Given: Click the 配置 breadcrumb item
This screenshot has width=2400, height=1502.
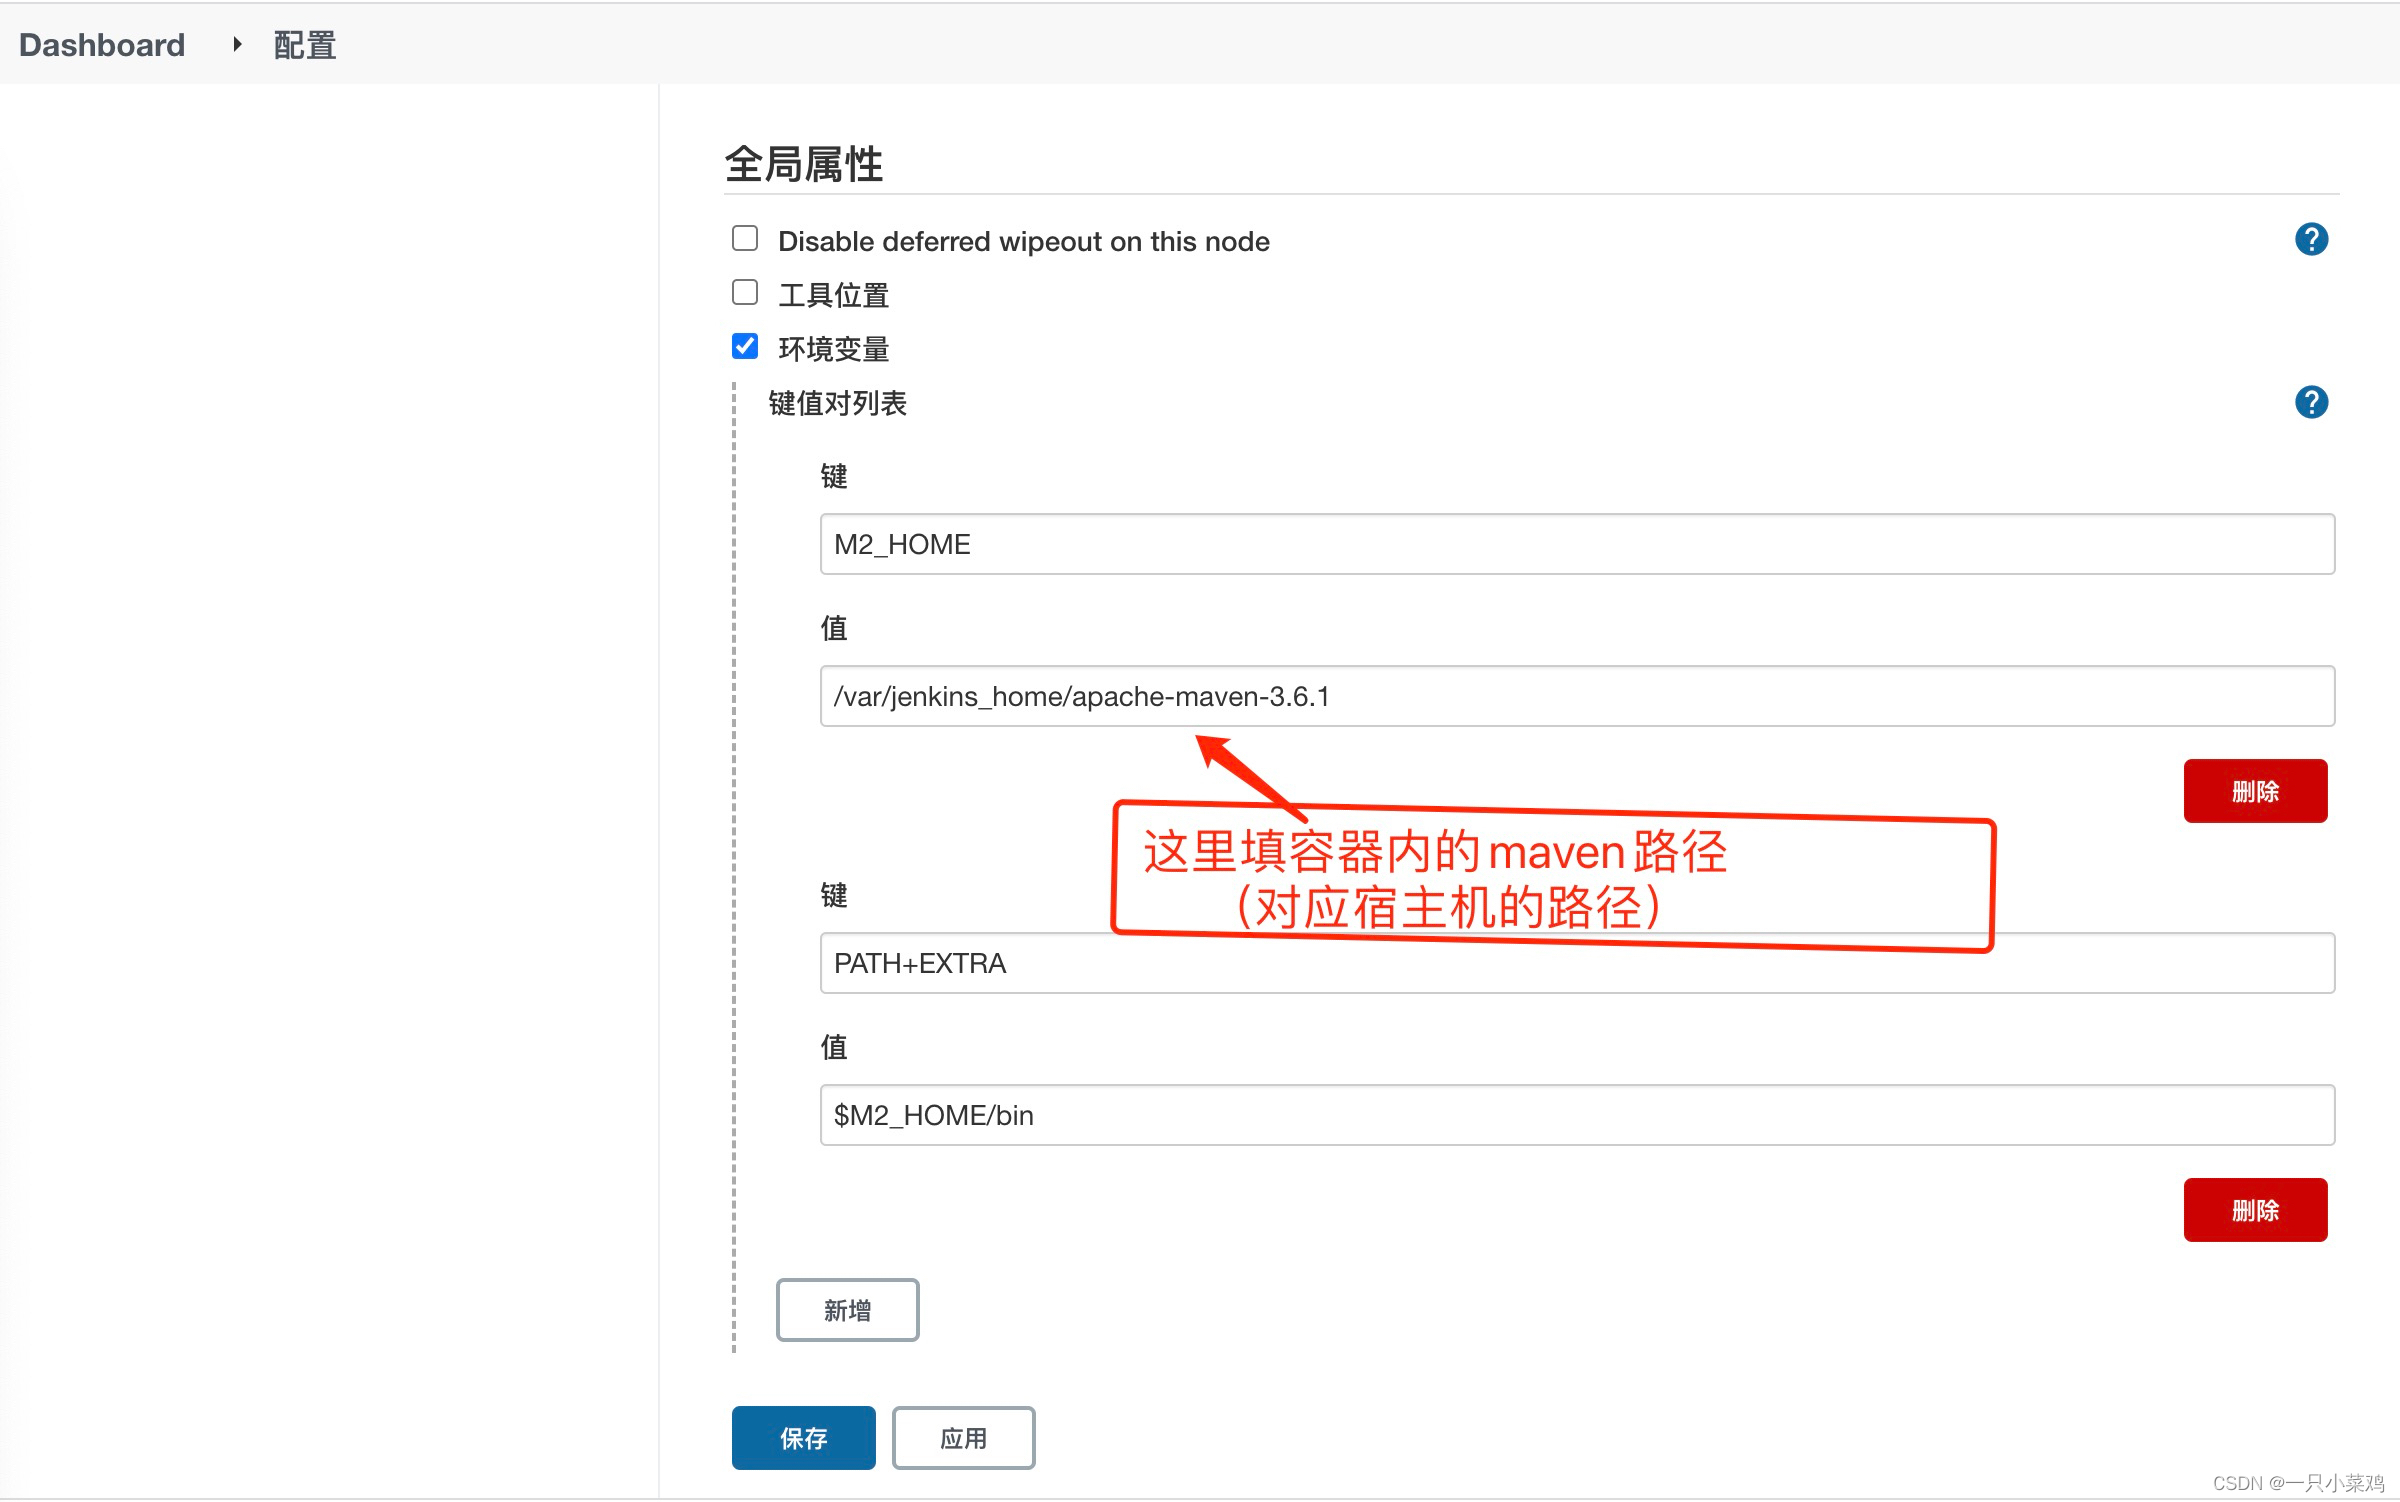Looking at the screenshot, I should pyautogui.click(x=304, y=45).
